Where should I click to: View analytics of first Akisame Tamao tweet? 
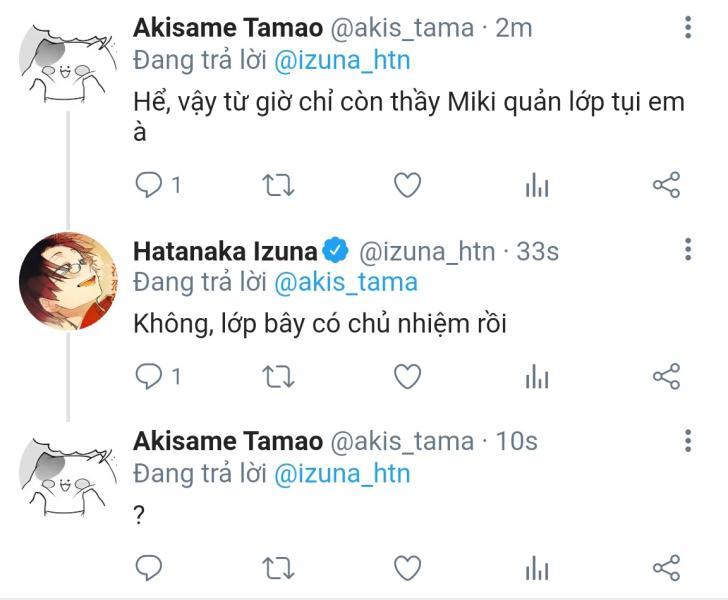click(x=537, y=185)
